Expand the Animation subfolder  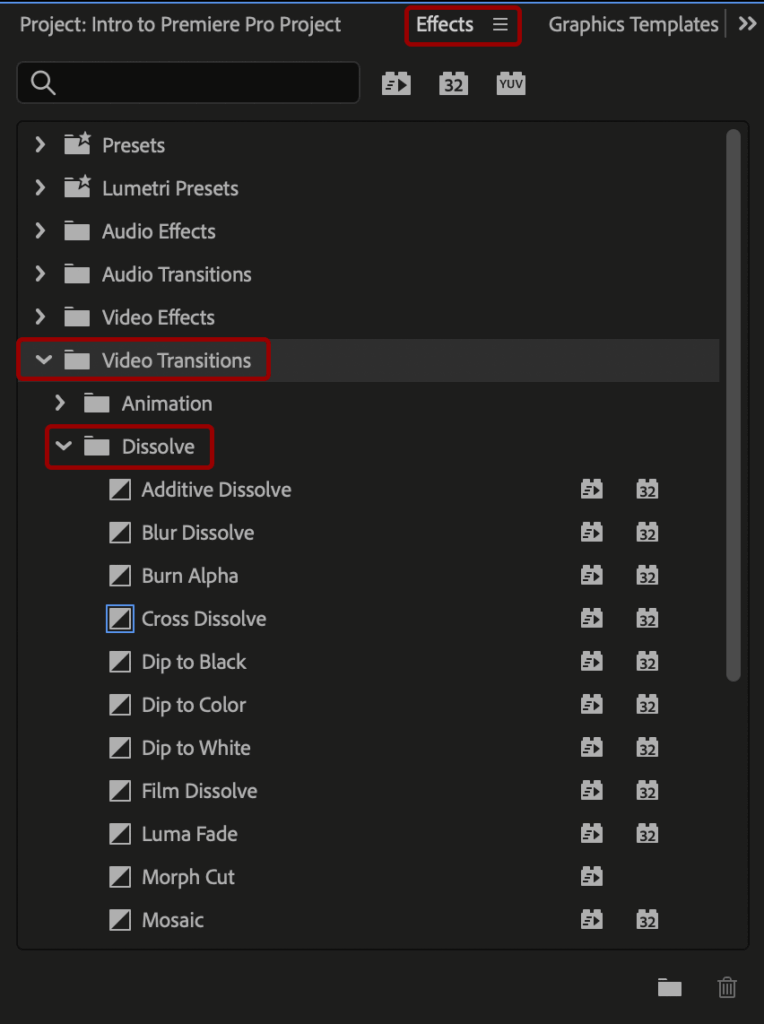point(60,403)
